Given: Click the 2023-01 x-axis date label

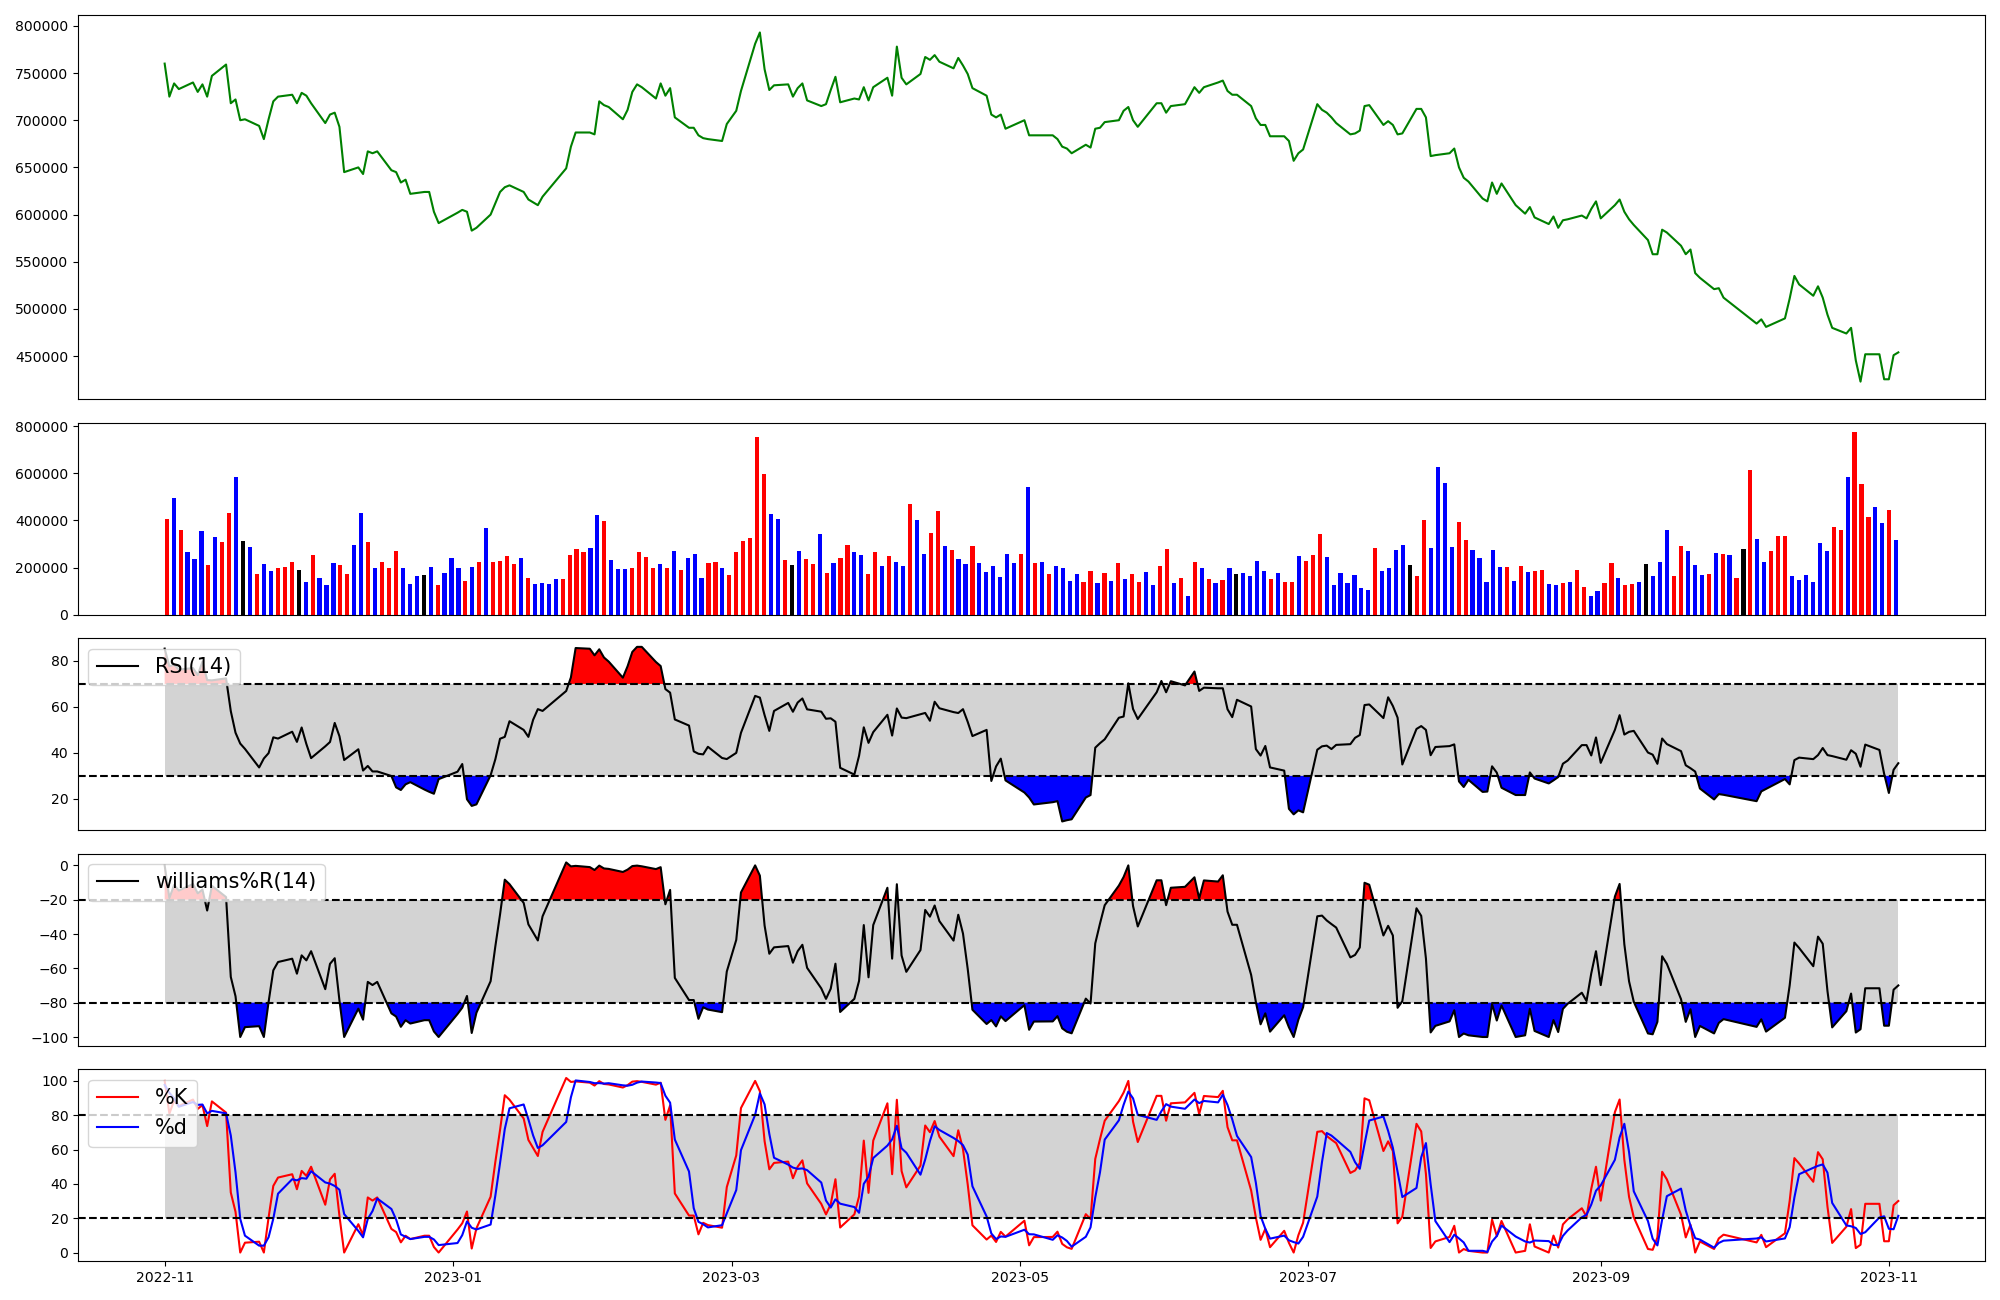Looking at the screenshot, I should (x=454, y=1277).
